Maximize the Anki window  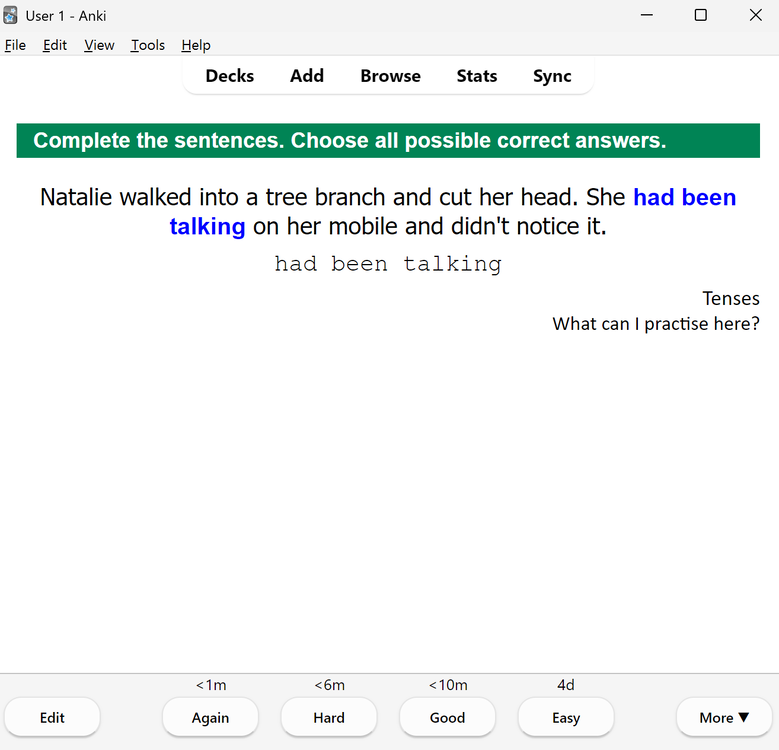[x=701, y=15]
